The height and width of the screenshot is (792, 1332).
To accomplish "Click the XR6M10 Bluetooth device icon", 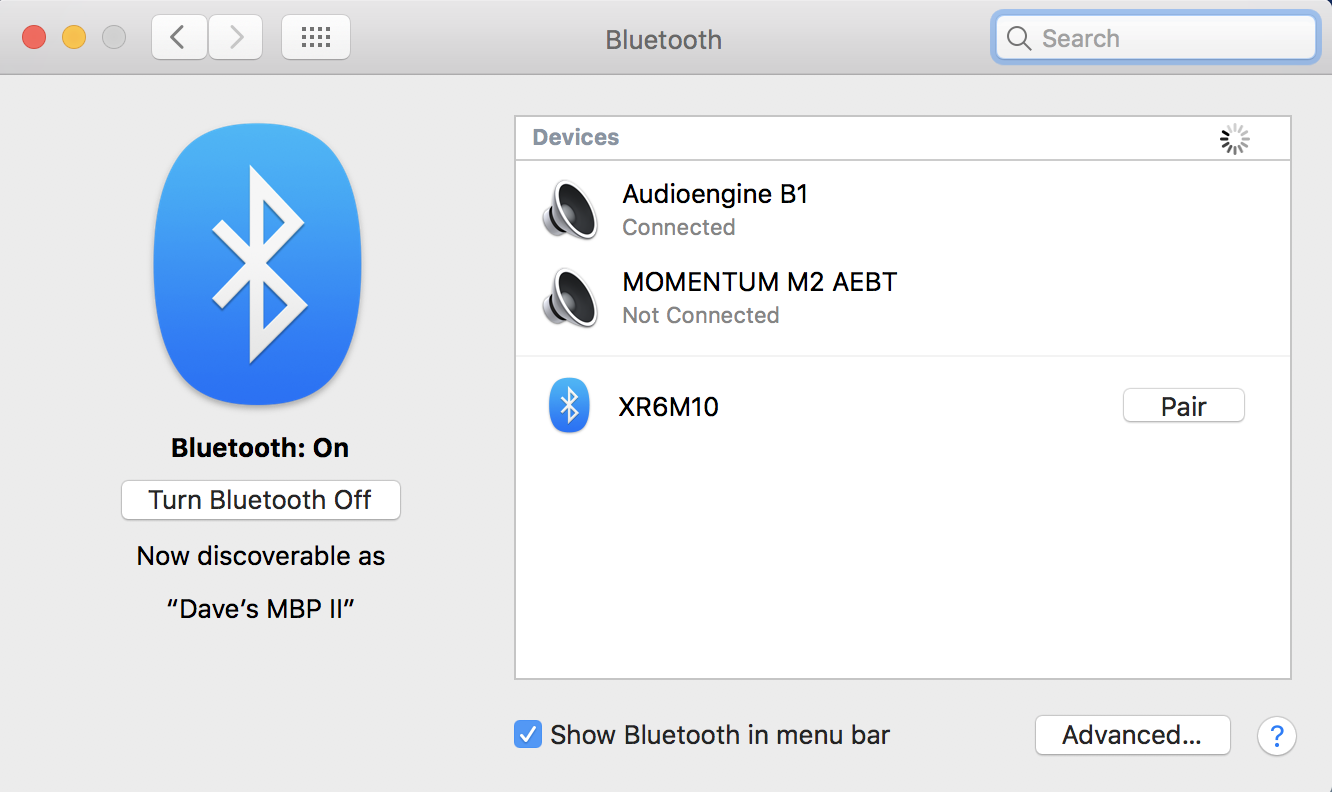I will (569, 406).
